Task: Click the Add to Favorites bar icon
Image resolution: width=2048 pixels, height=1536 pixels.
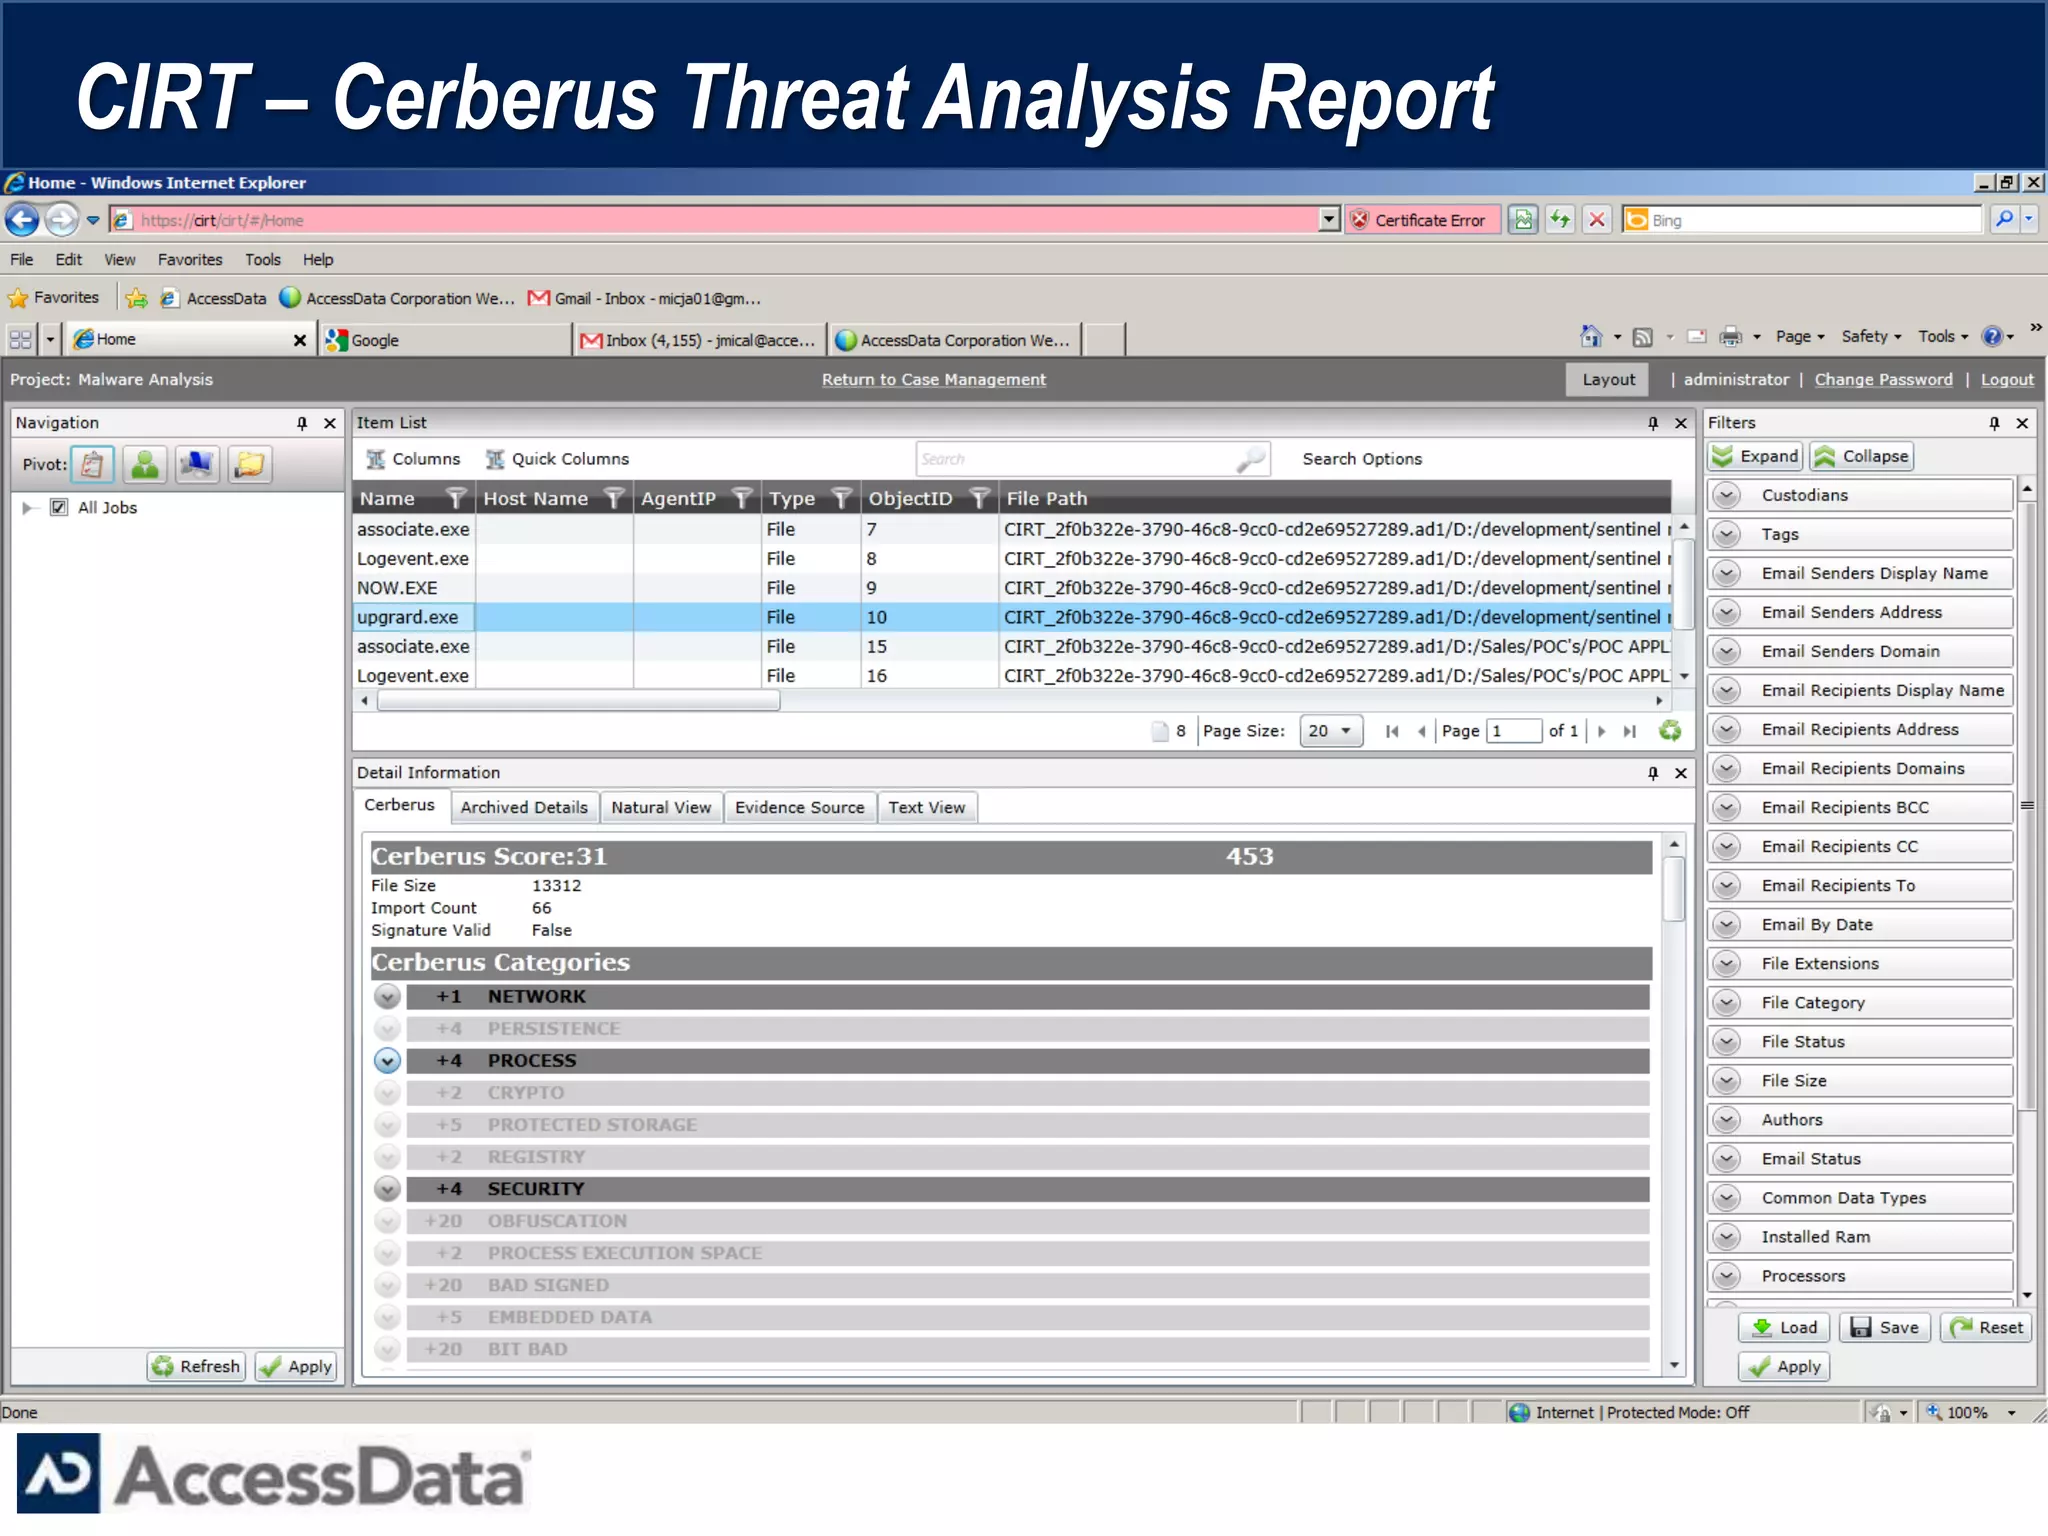Action: [137, 298]
